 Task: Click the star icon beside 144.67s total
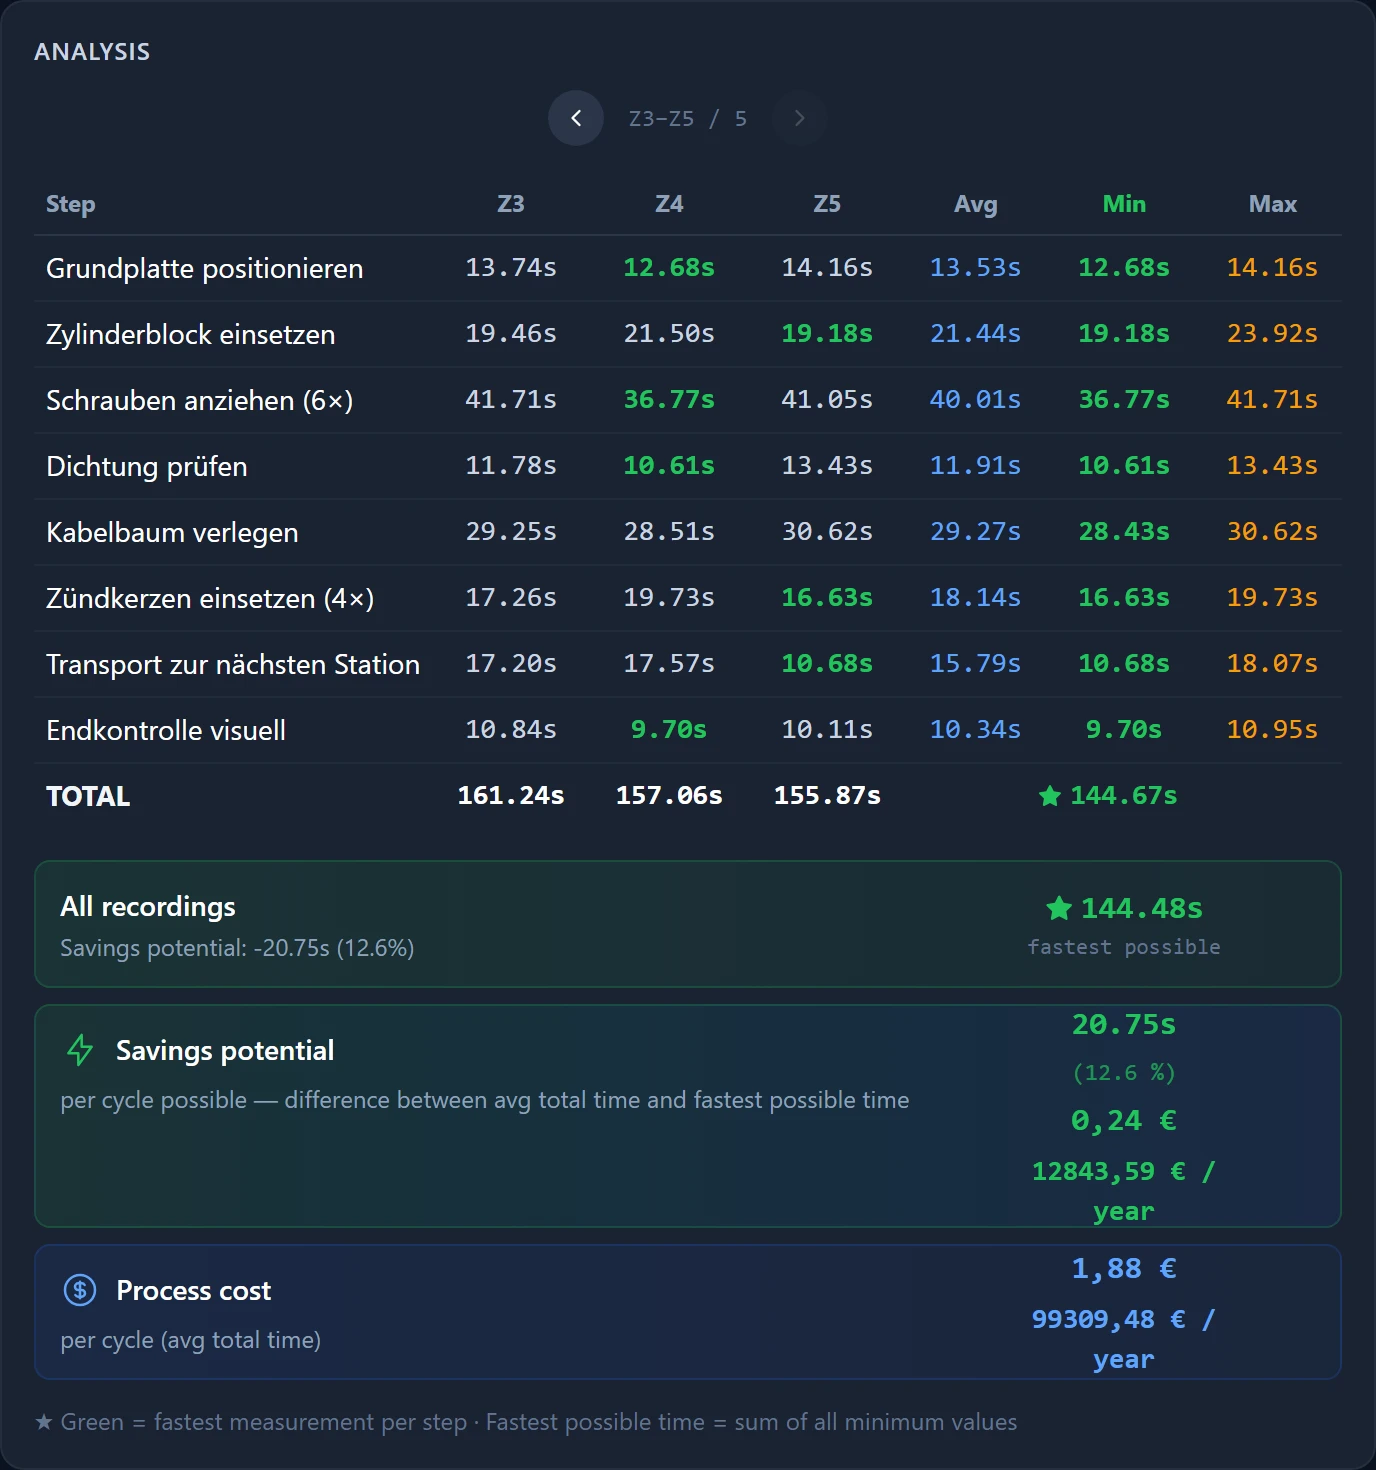pyautogui.click(x=1049, y=796)
